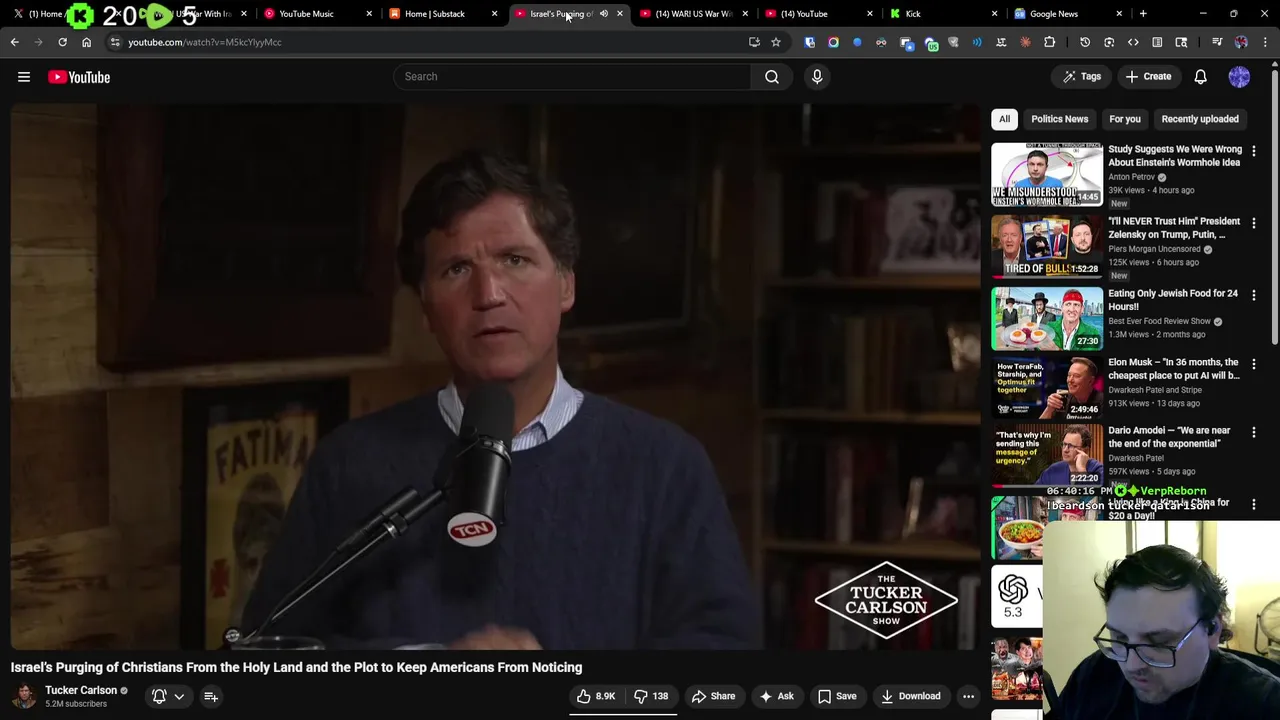Viewport: 1280px width, 720px height.
Task: Open Tucker Carlson channel name link
Action: (x=81, y=690)
